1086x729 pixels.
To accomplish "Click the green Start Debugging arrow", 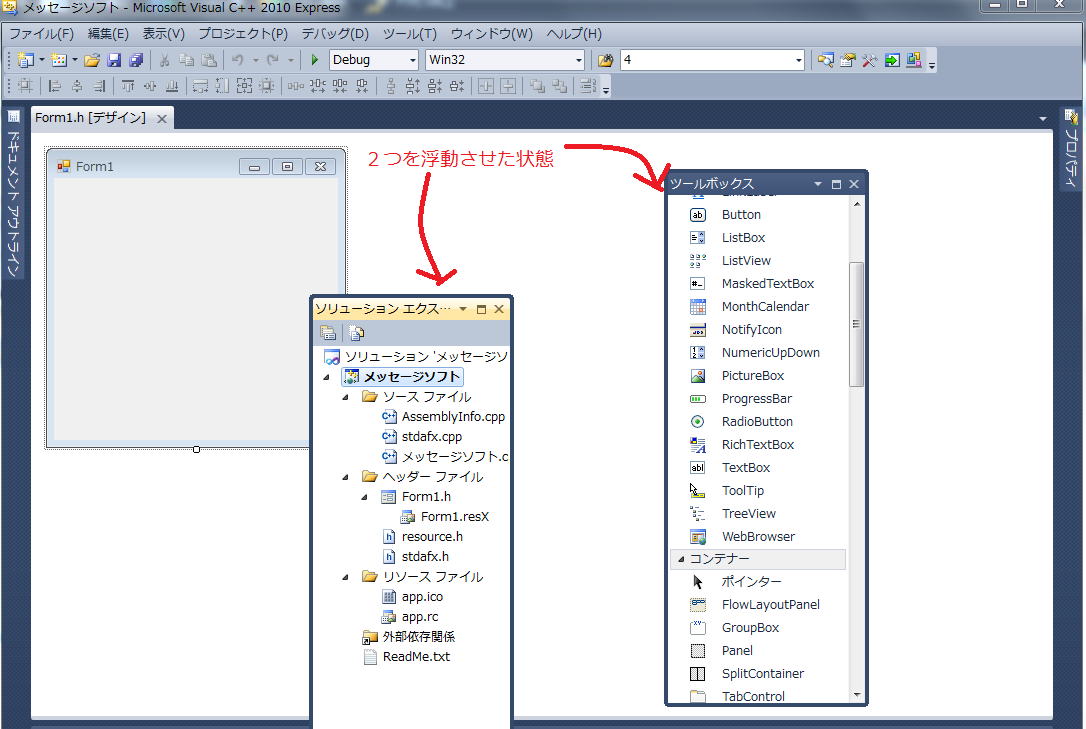I will point(315,60).
